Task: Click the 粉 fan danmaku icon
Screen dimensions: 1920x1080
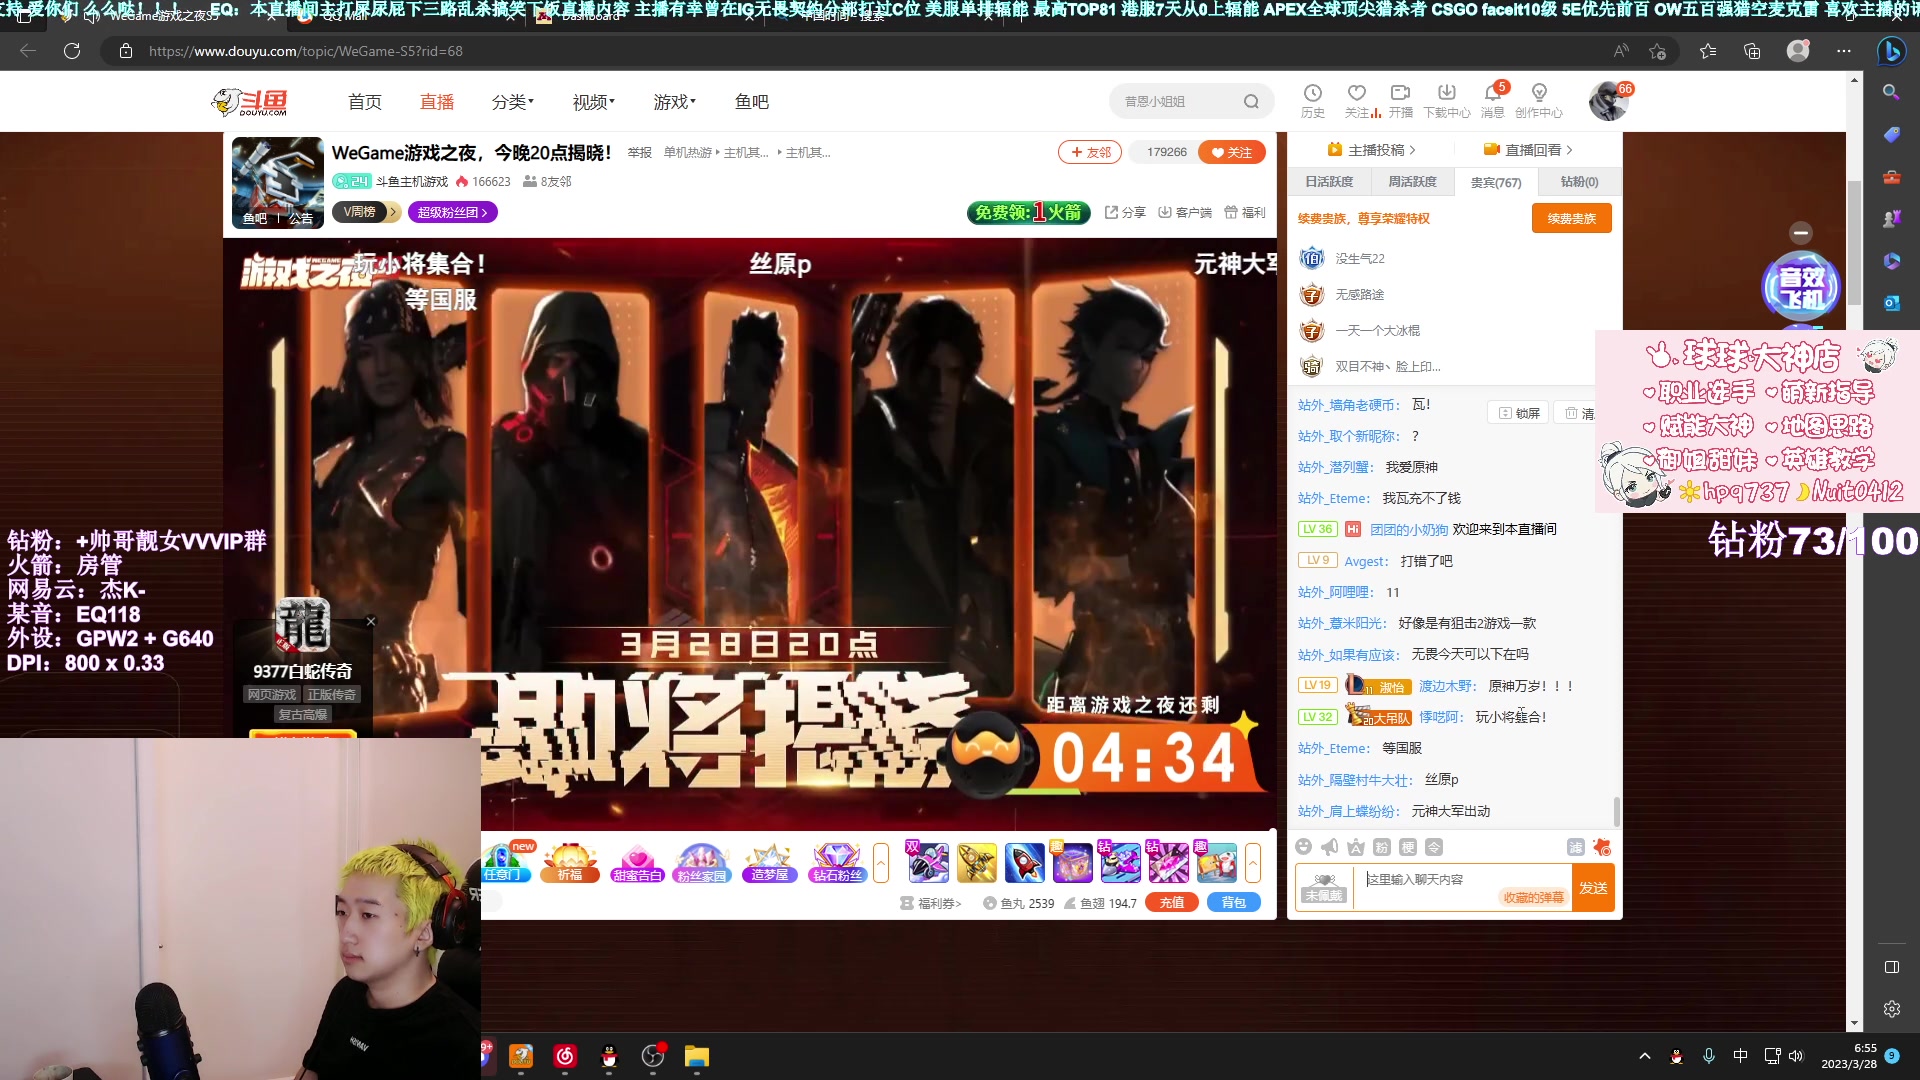Action: [x=1381, y=847]
